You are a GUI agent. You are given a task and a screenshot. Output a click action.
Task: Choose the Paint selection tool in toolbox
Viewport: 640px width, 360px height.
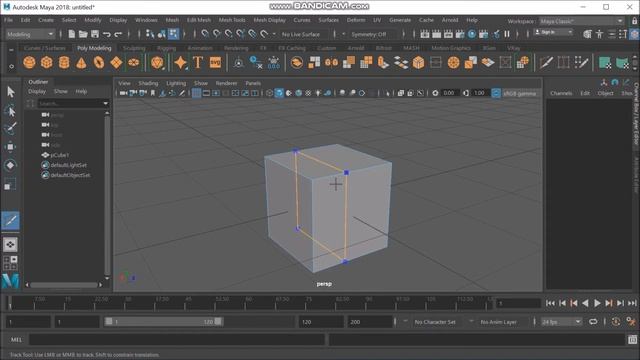click(11, 128)
